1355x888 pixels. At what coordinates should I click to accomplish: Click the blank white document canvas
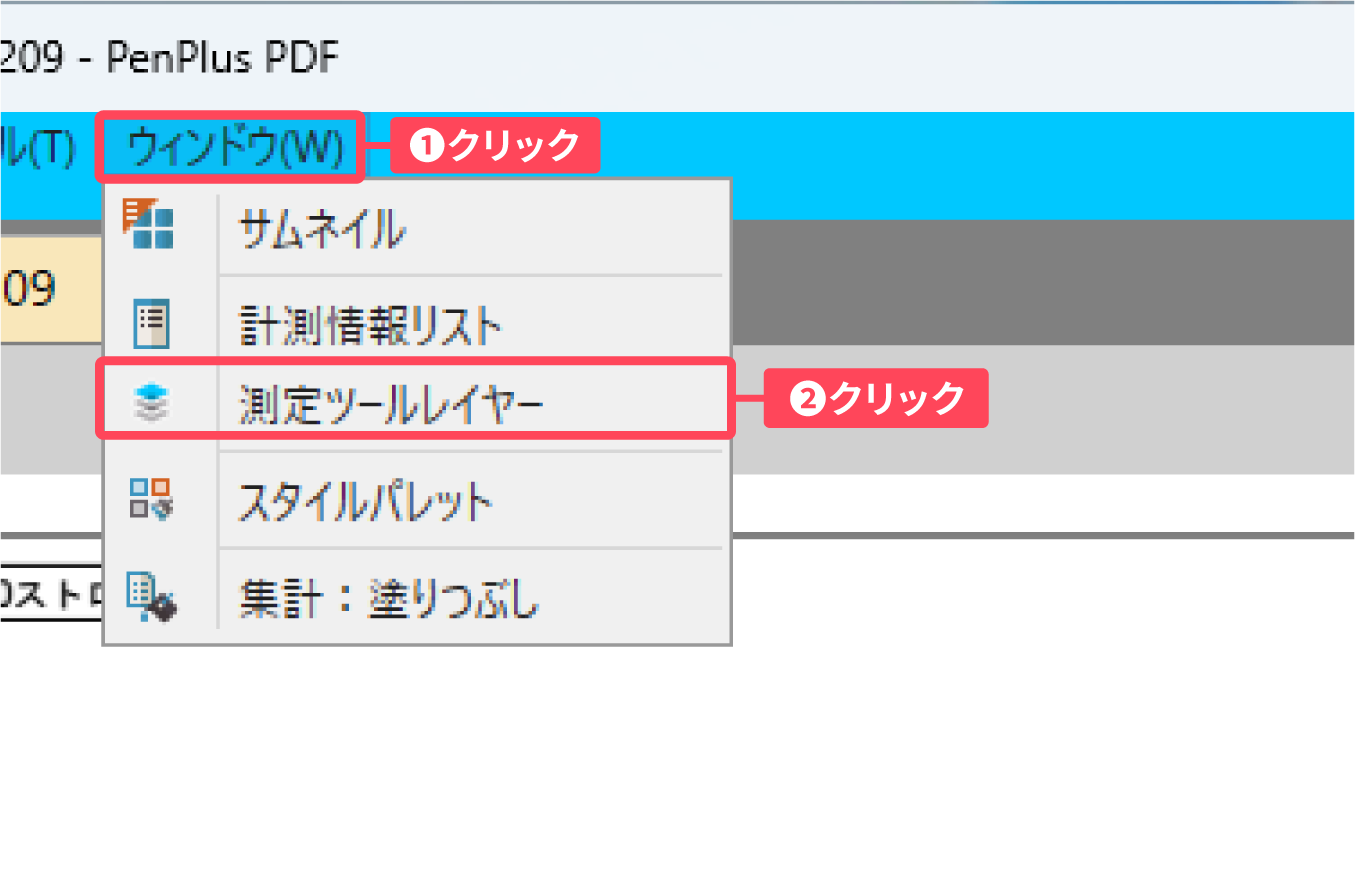pyautogui.click(x=1000, y=720)
